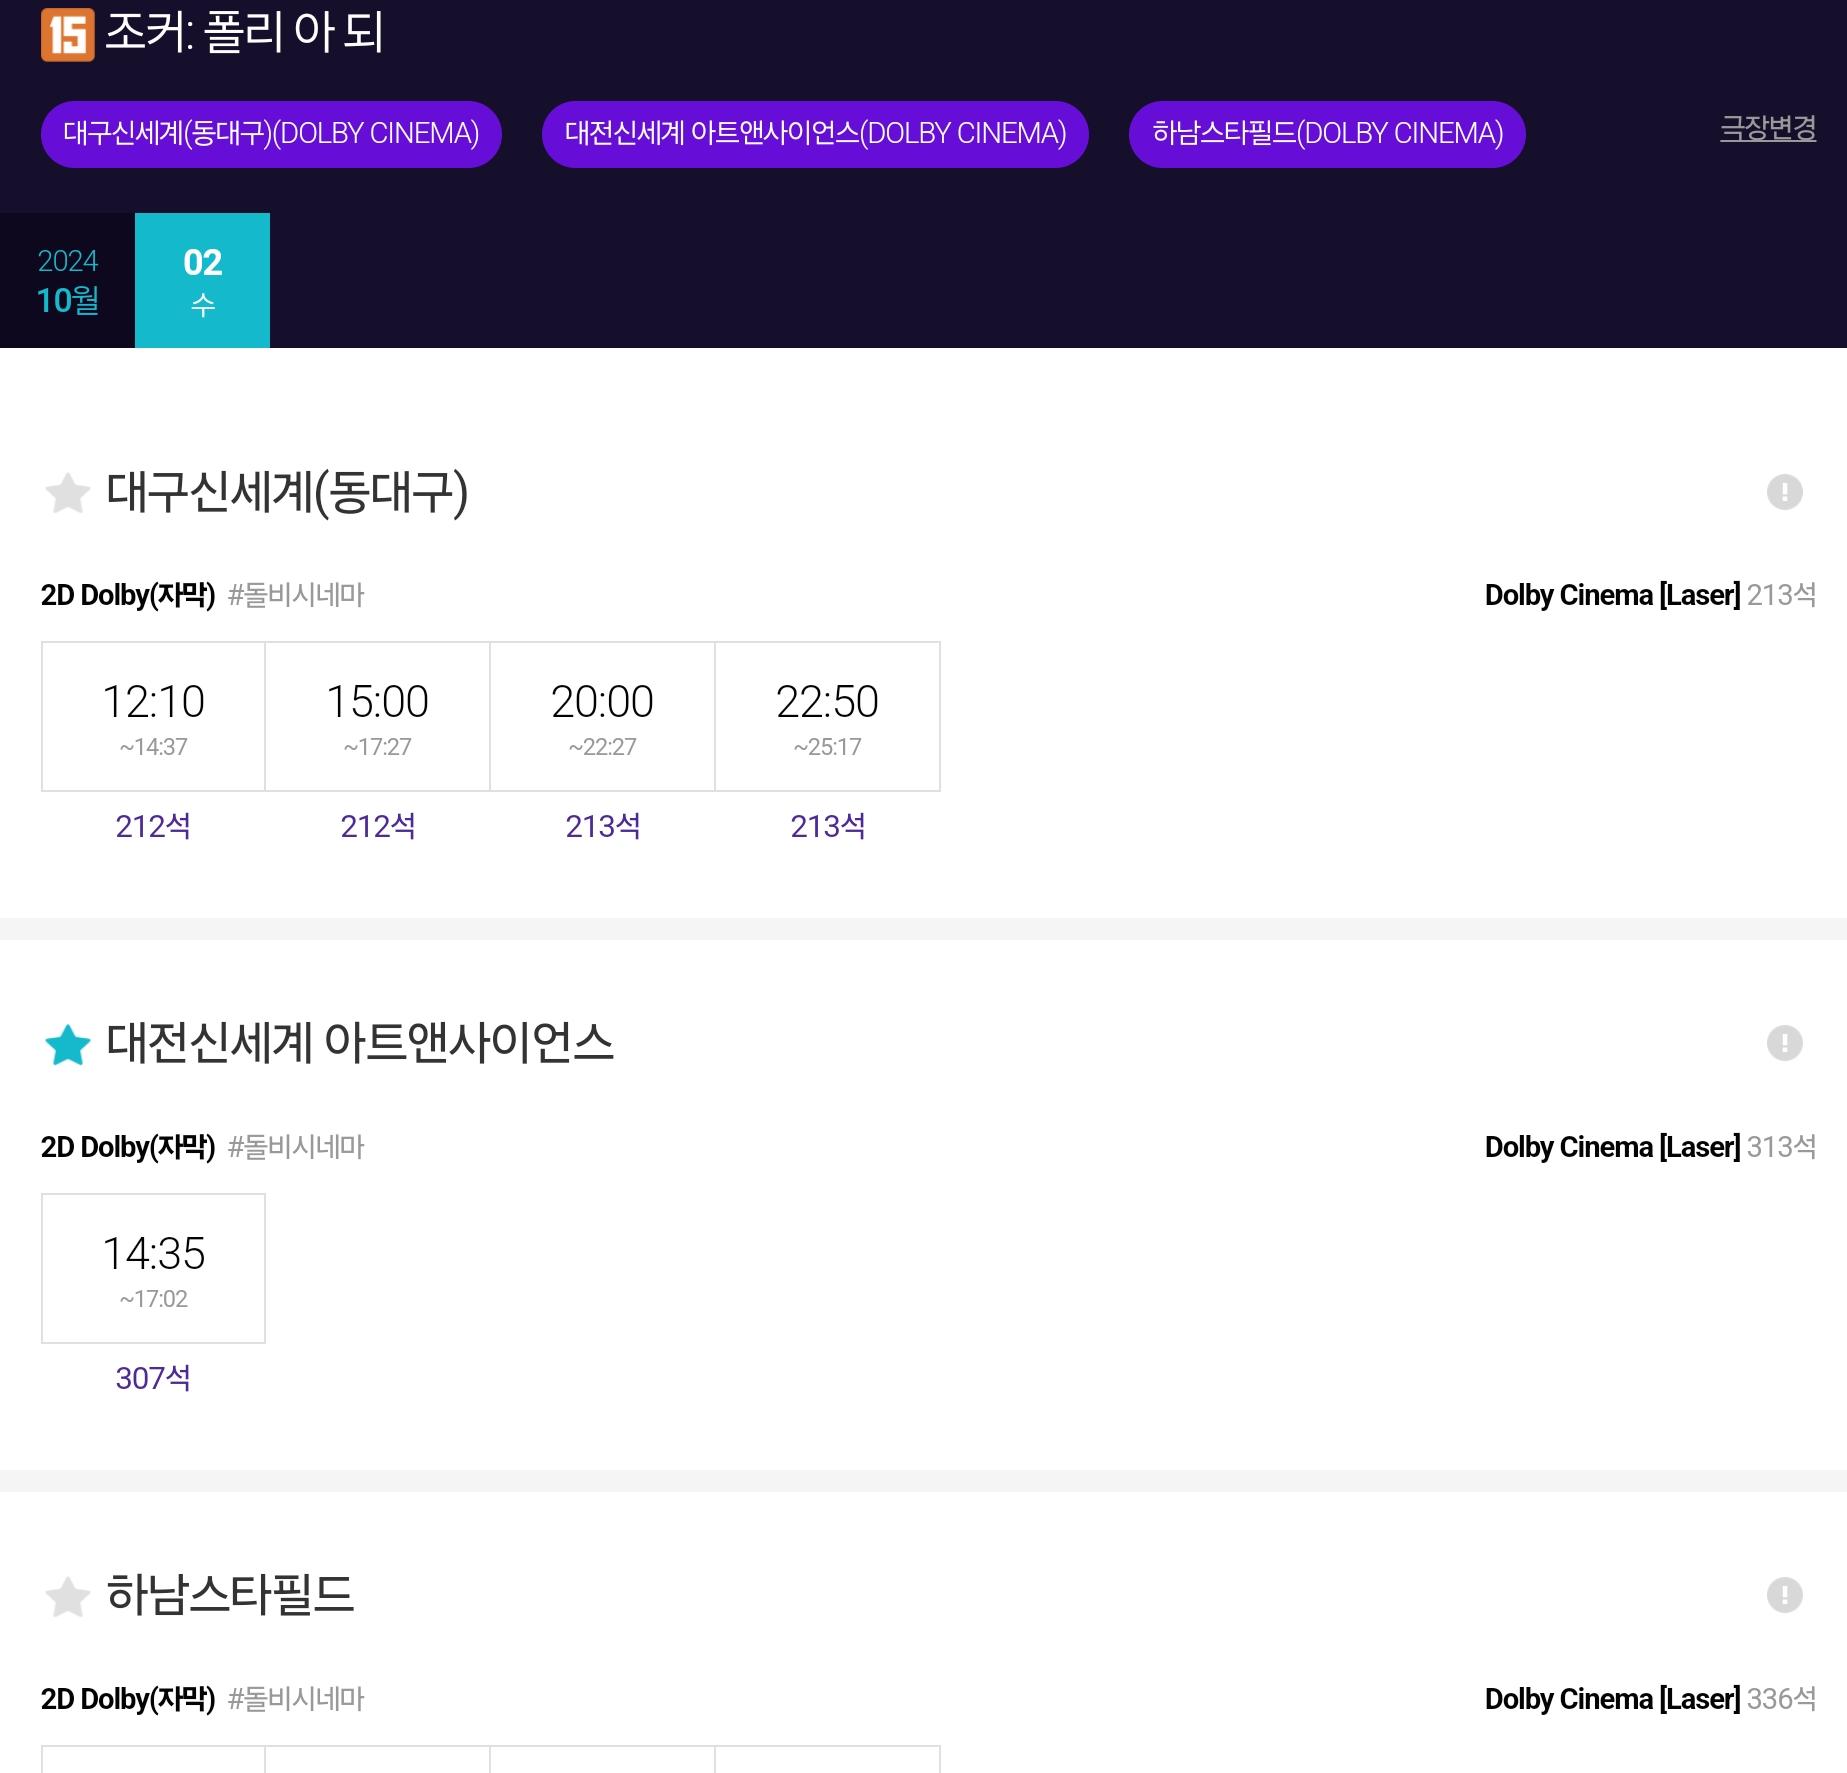Click 212석 under the 12:10 showtime
1847x1773 pixels.
click(153, 826)
